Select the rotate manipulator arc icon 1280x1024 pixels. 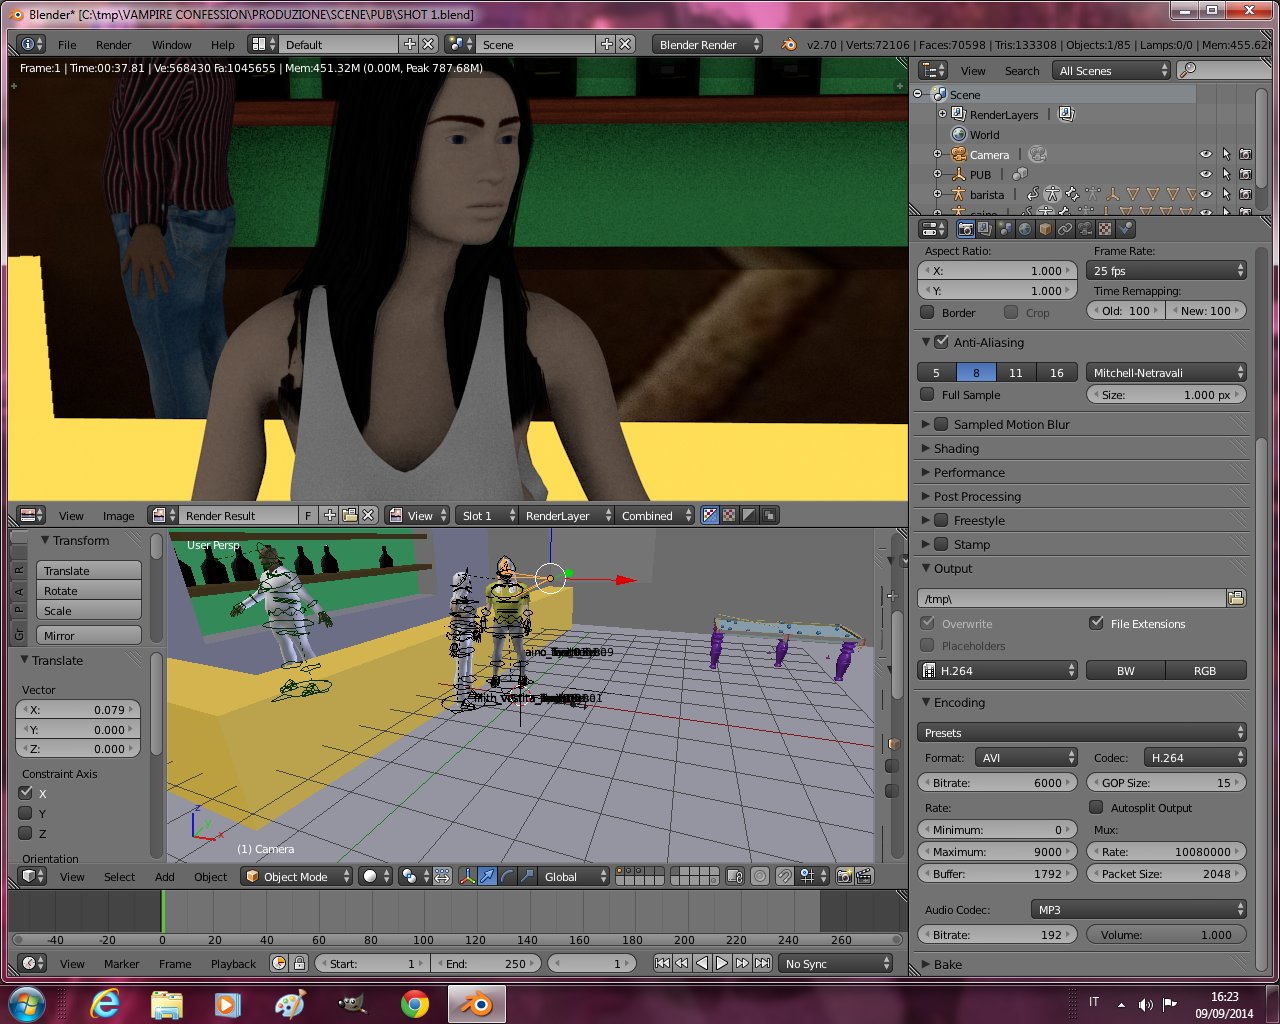[x=507, y=876]
